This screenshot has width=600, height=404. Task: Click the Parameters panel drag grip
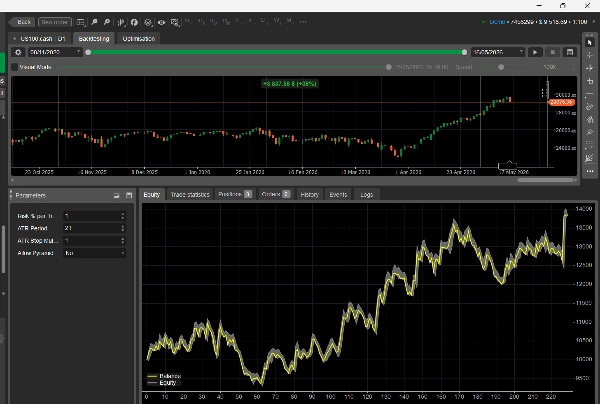(x=11, y=195)
